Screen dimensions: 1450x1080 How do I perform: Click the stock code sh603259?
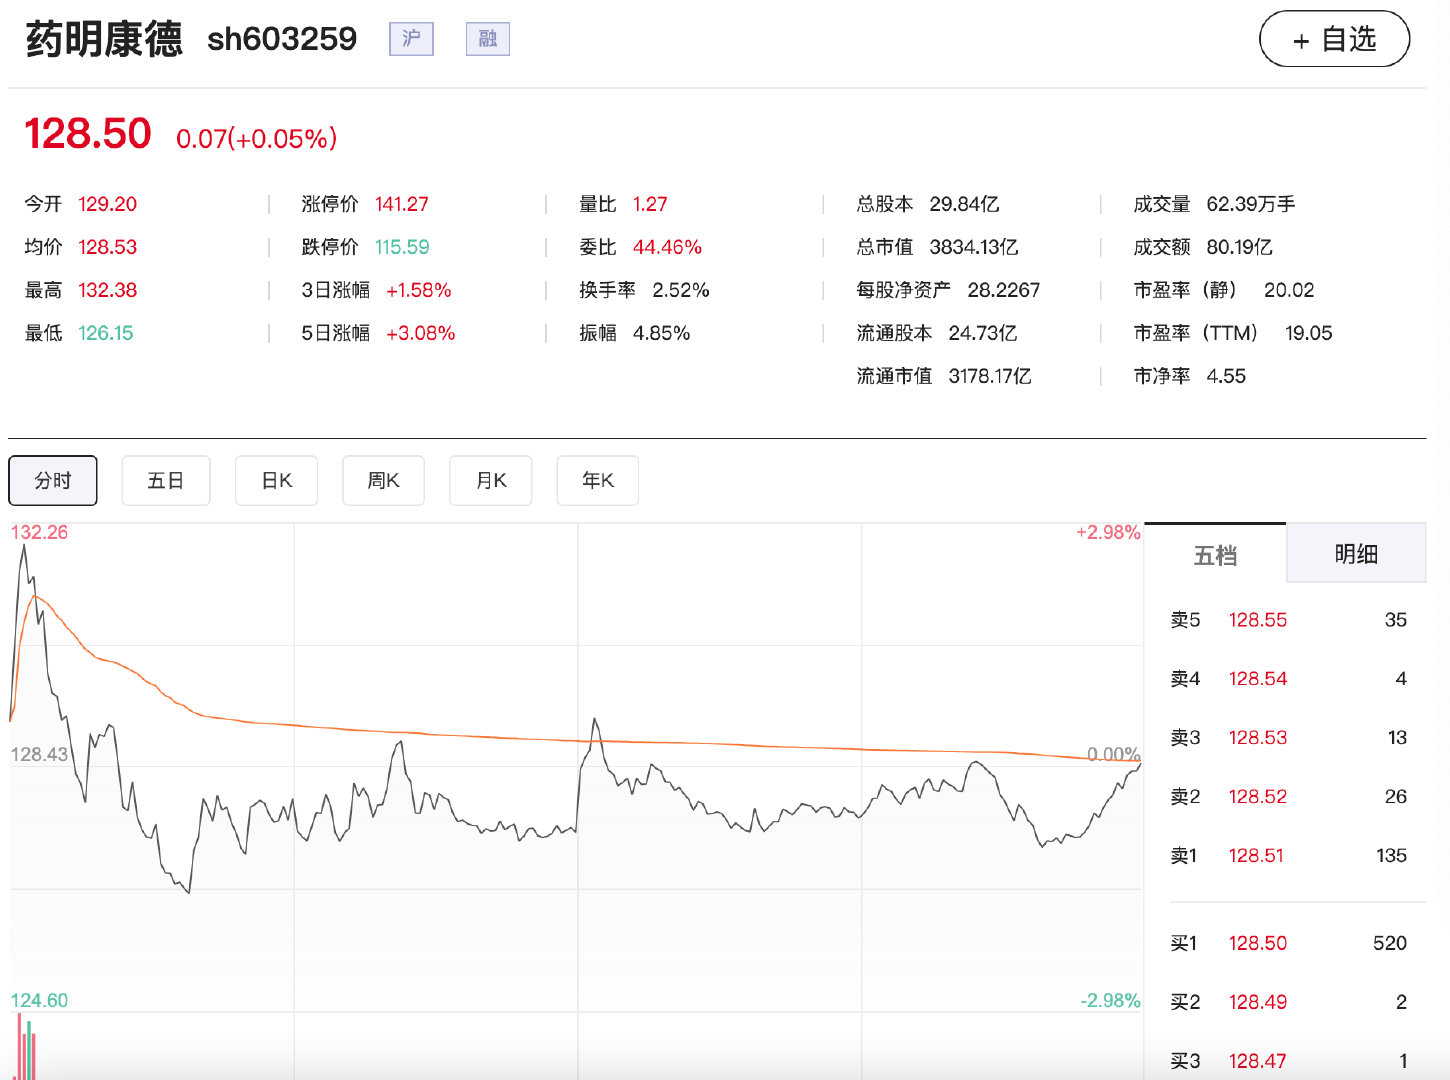coord(282,39)
